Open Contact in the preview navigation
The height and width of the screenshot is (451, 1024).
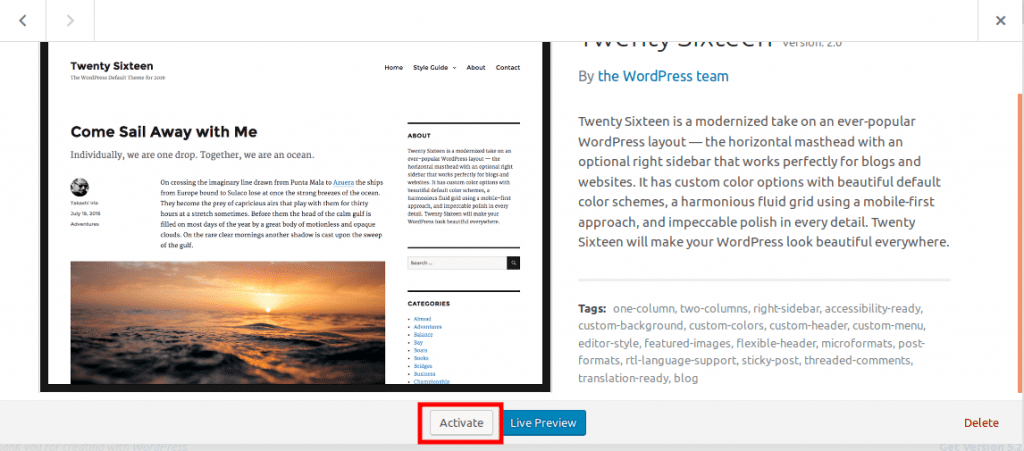pyautogui.click(x=507, y=68)
